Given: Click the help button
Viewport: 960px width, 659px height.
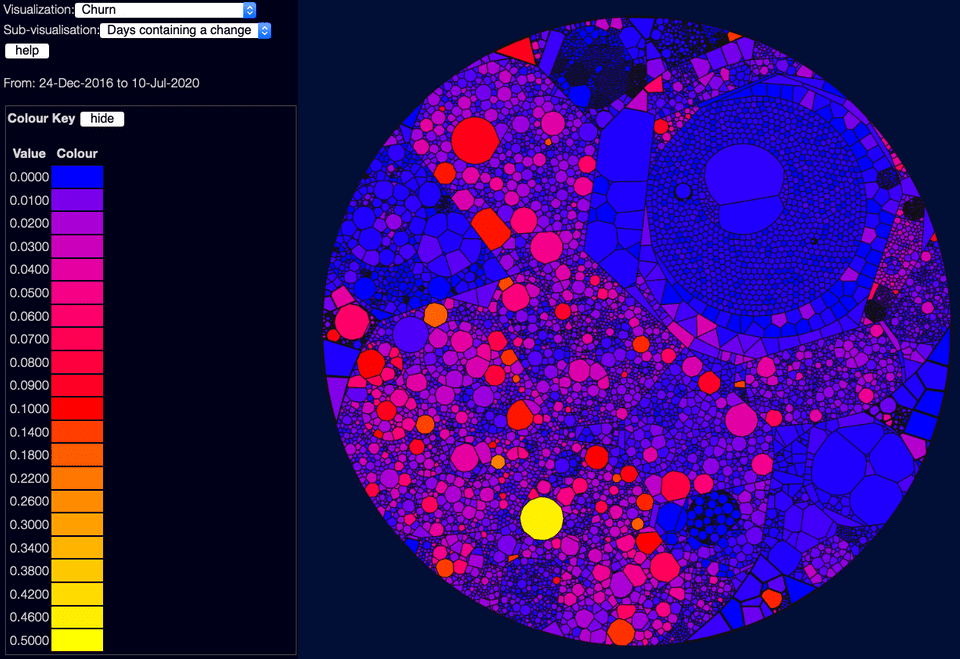Looking at the screenshot, I should (x=27, y=51).
